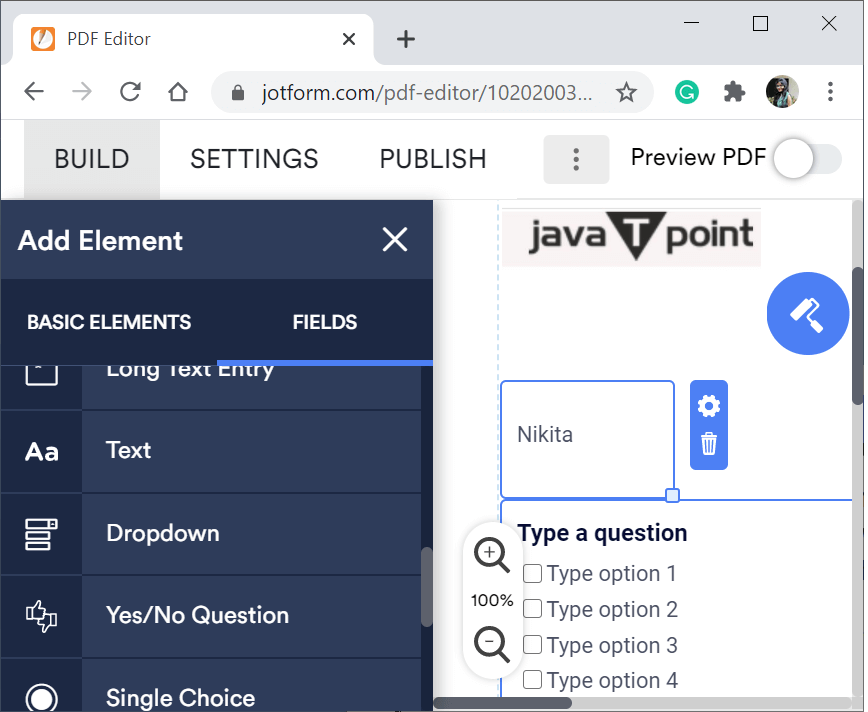Maximize the browser window
868x712 pixels.
point(760,23)
